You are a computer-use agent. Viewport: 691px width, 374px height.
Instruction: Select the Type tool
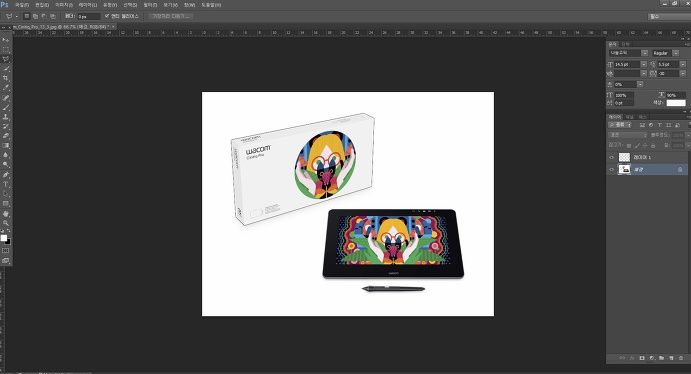6,185
